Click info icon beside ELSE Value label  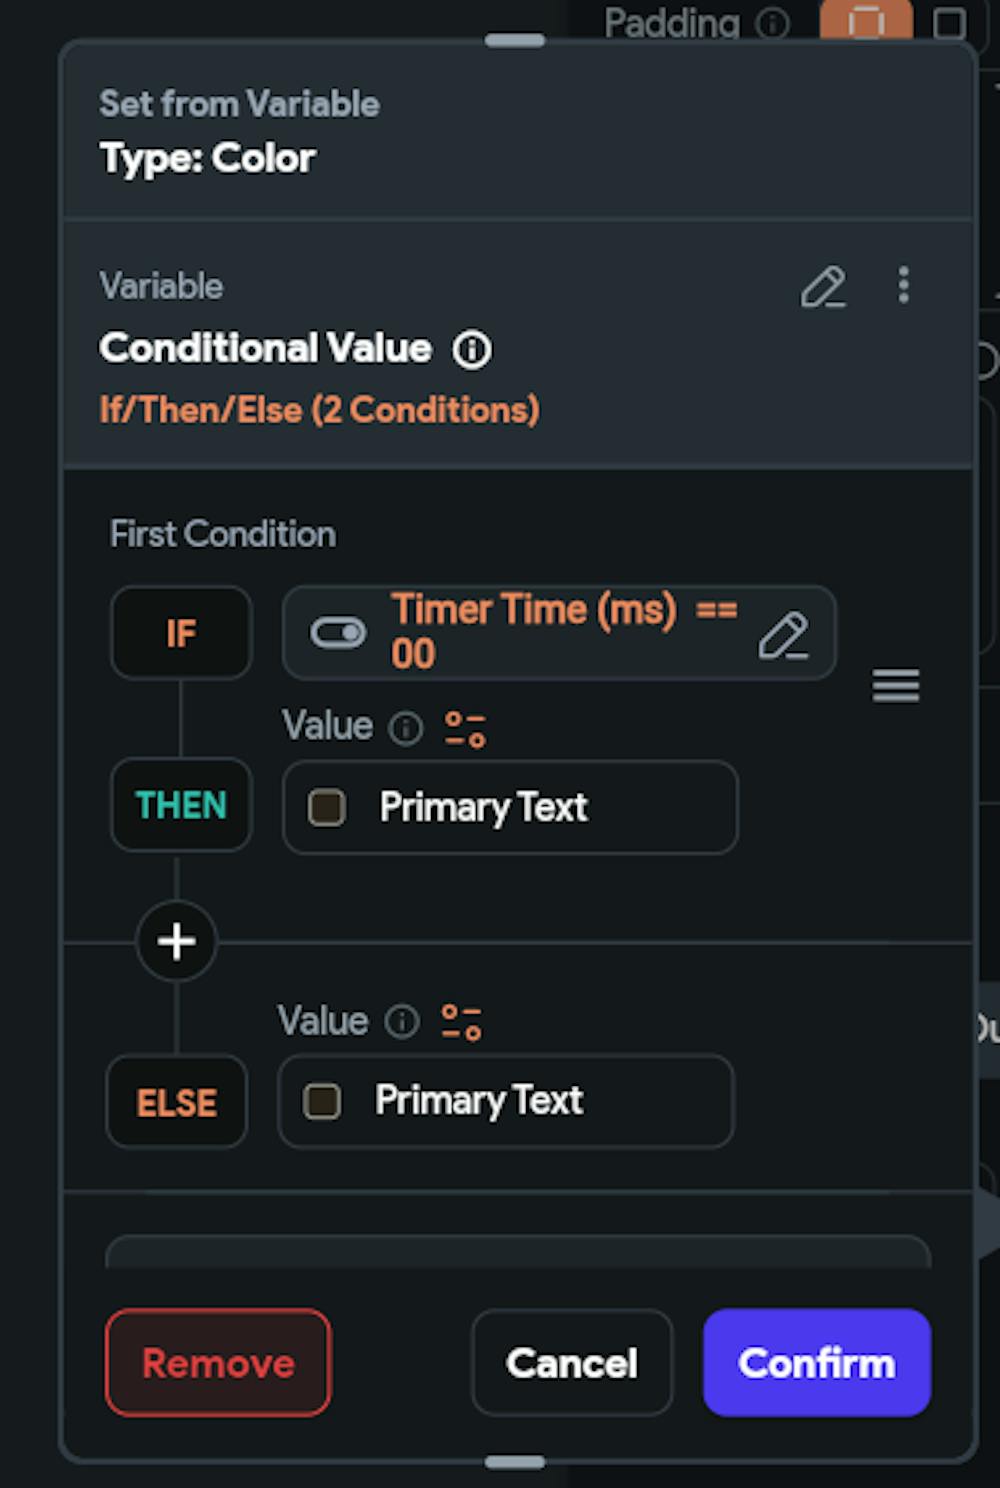pyautogui.click(x=402, y=1022)
